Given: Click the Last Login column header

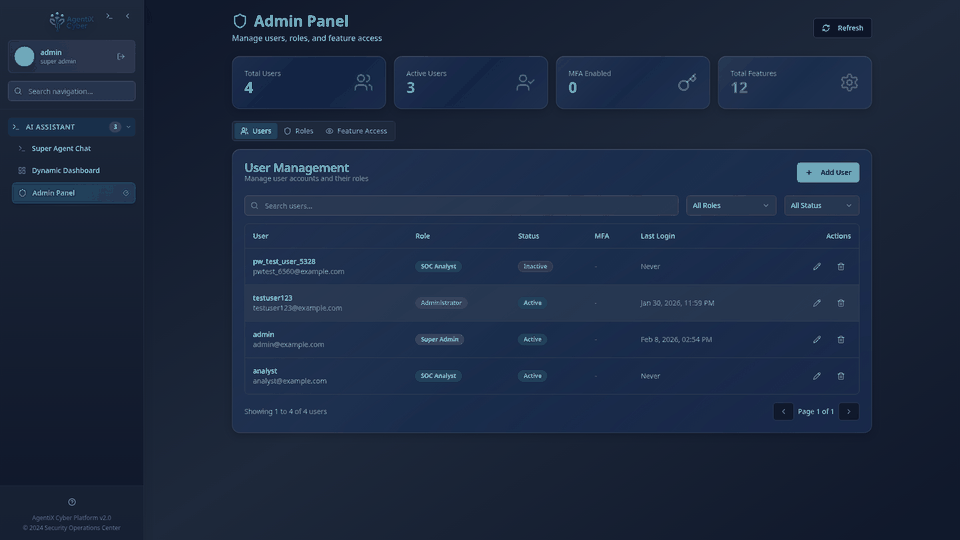Looking at the screenshot, I should tap(658, 236).
